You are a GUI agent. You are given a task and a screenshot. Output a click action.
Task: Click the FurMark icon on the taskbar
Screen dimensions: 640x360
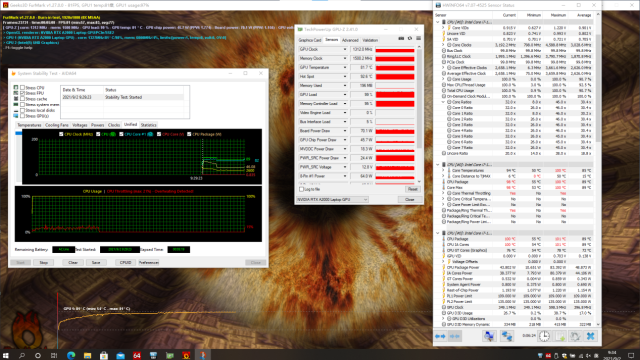tap(186, 356)
